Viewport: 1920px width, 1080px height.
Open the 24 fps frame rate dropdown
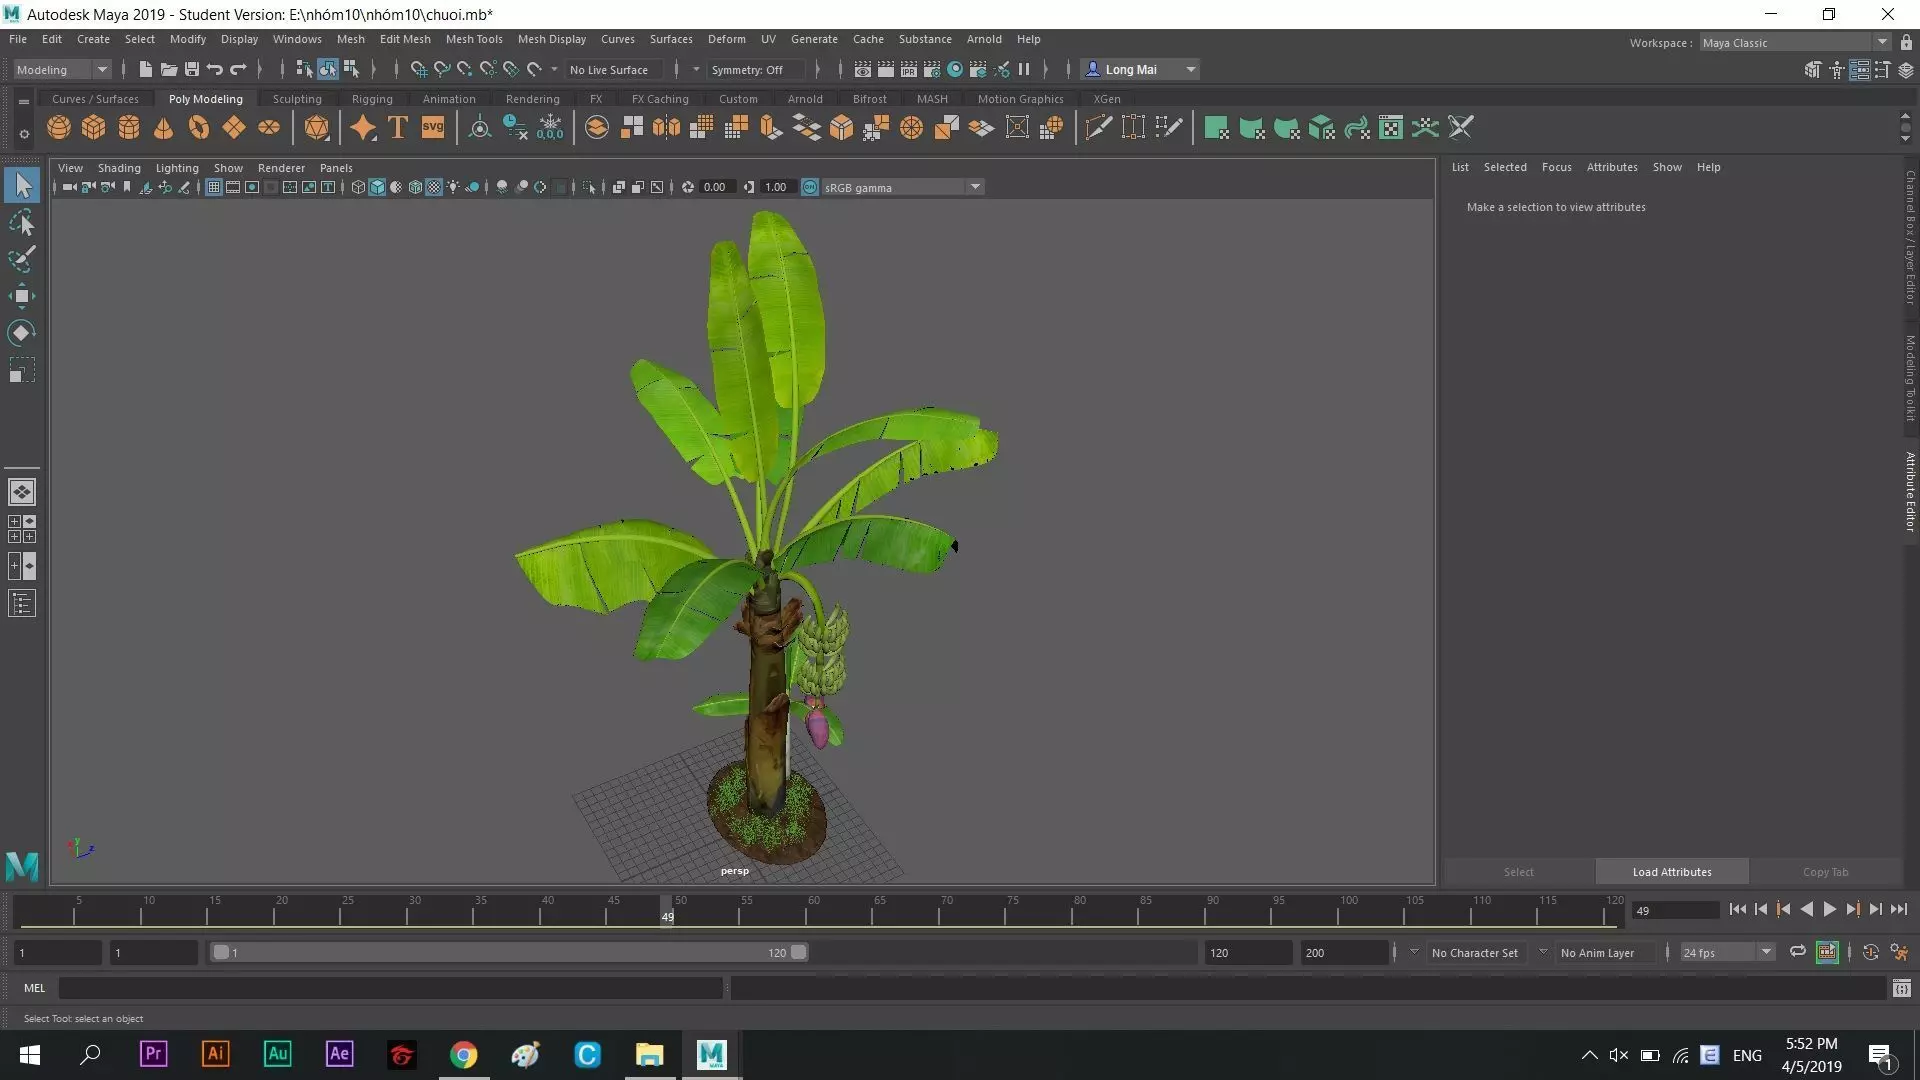[x=1766, y=952]
